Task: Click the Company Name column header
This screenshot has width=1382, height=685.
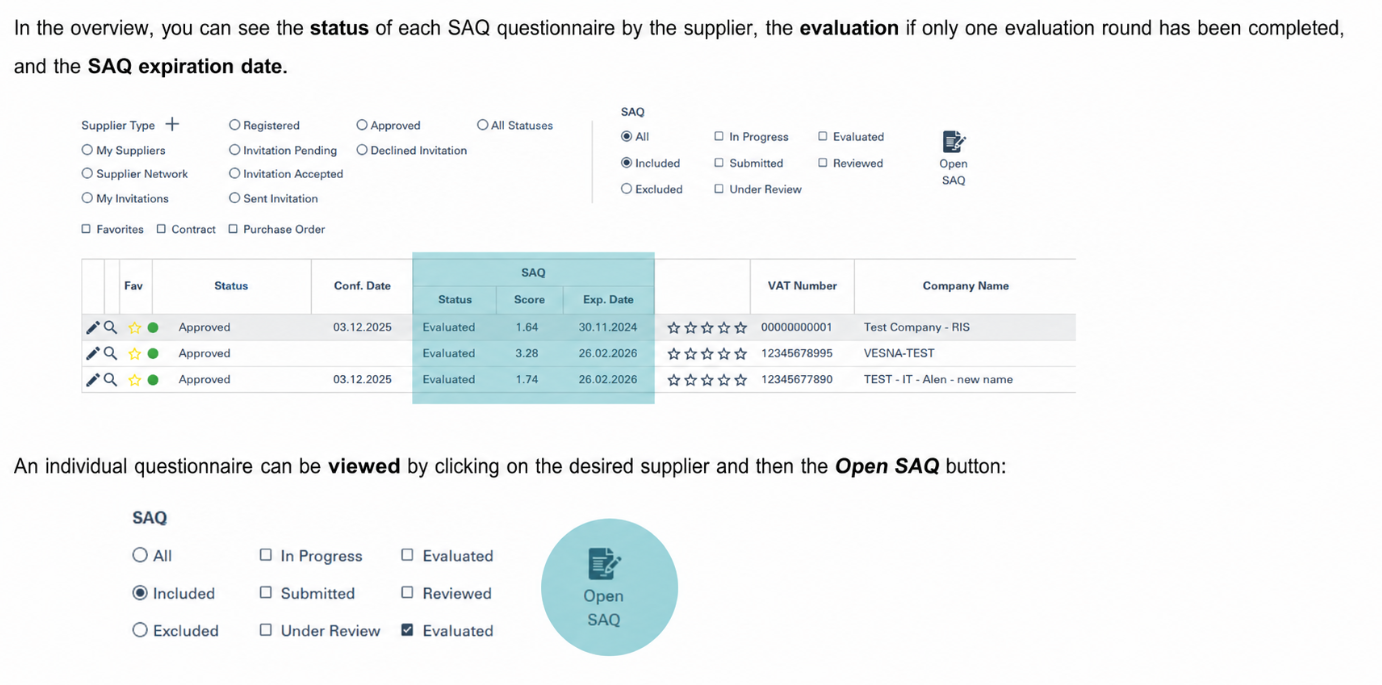Action: (965, 286)
